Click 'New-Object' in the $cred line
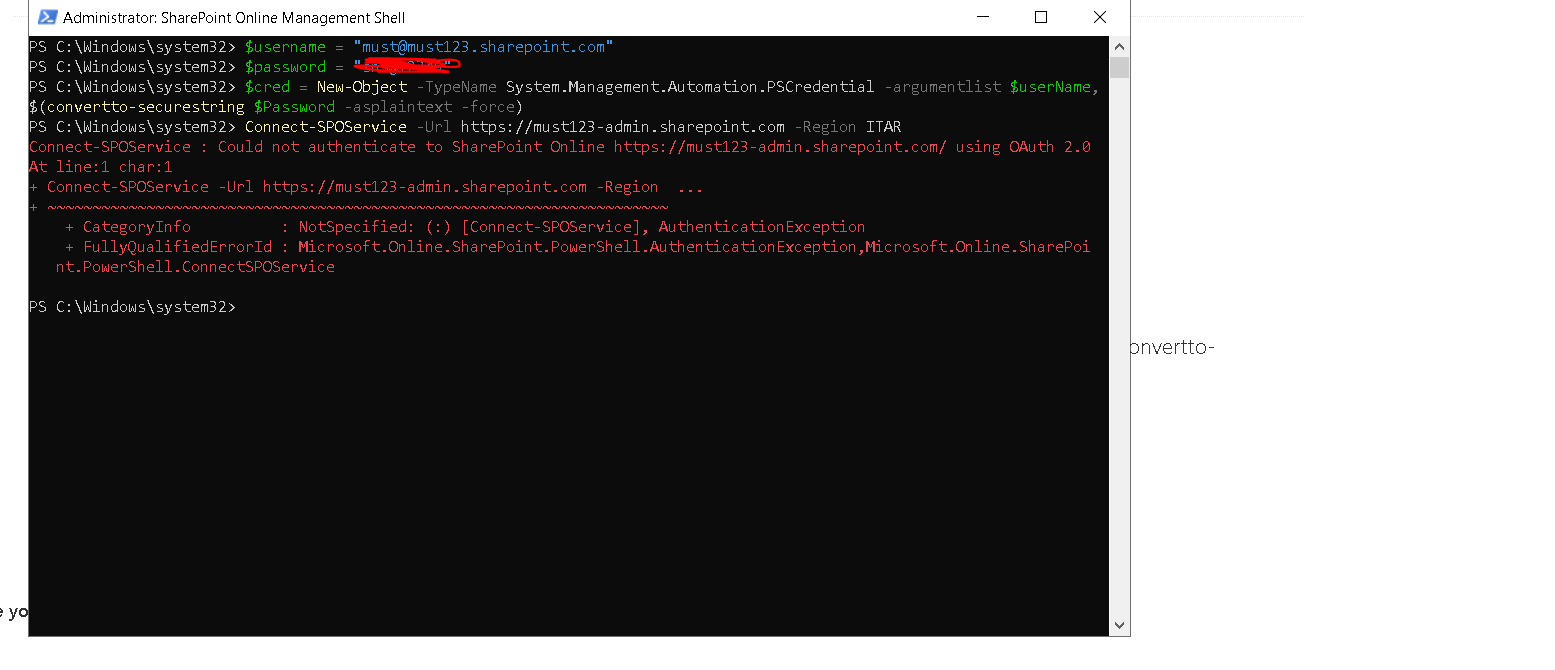Screen dimensions: 1555x670 pos(362,87)
